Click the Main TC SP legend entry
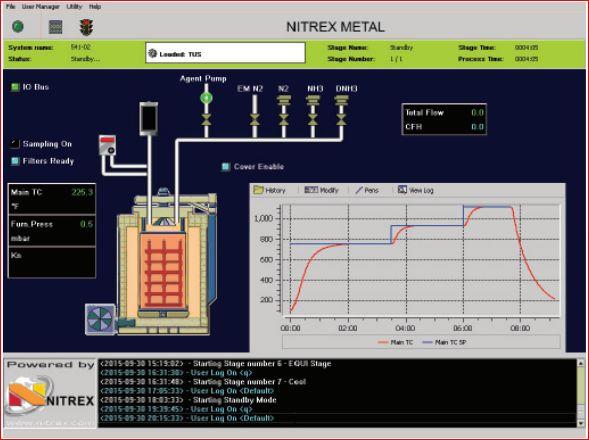The width and height of the screenshot is (589, 440). [x=444, y=342]
